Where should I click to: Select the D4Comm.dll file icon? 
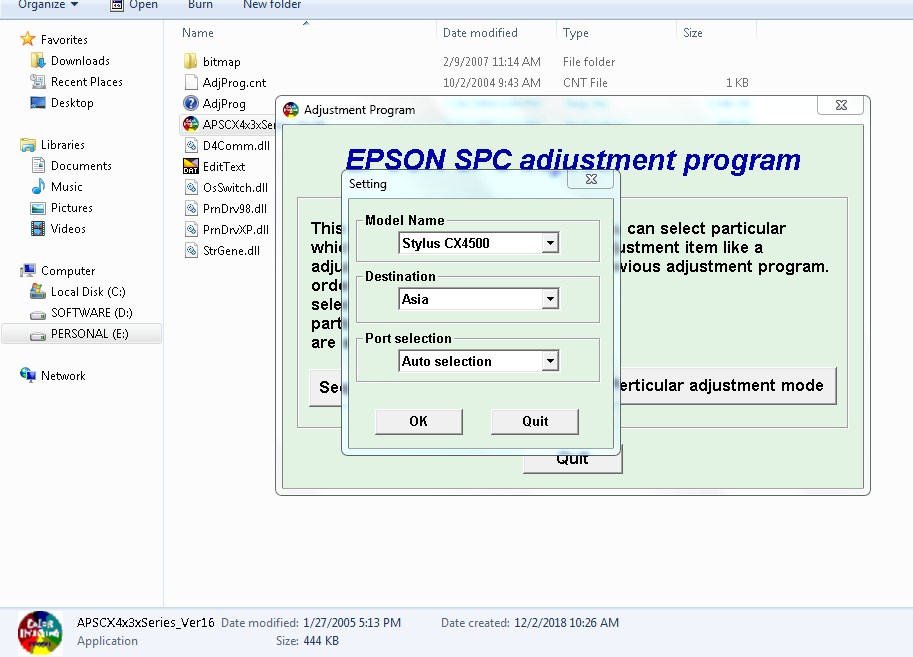[190, 145]
